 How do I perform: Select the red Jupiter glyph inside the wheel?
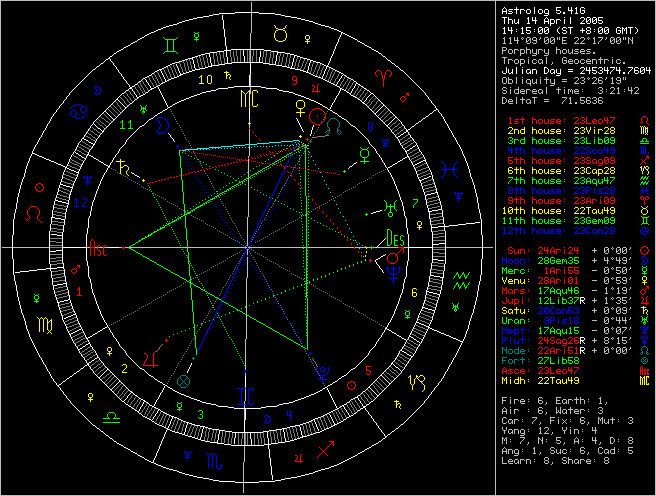150,357
